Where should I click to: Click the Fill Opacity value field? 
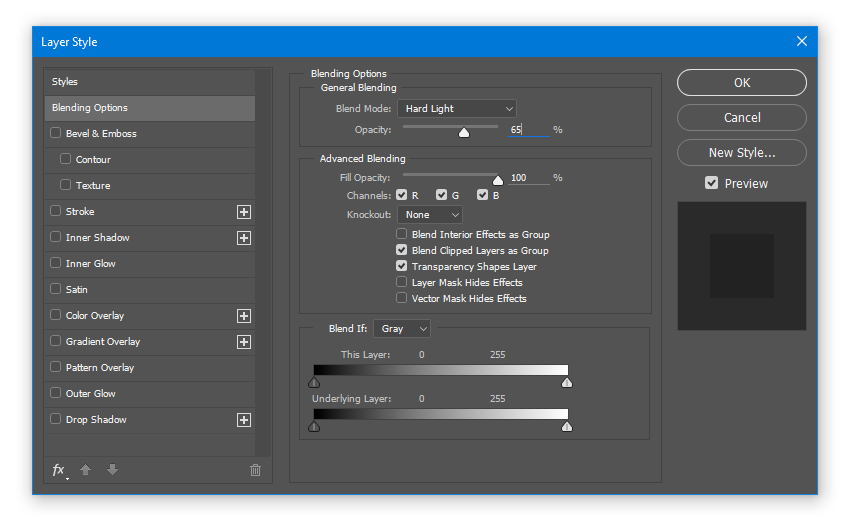point(529,178)
